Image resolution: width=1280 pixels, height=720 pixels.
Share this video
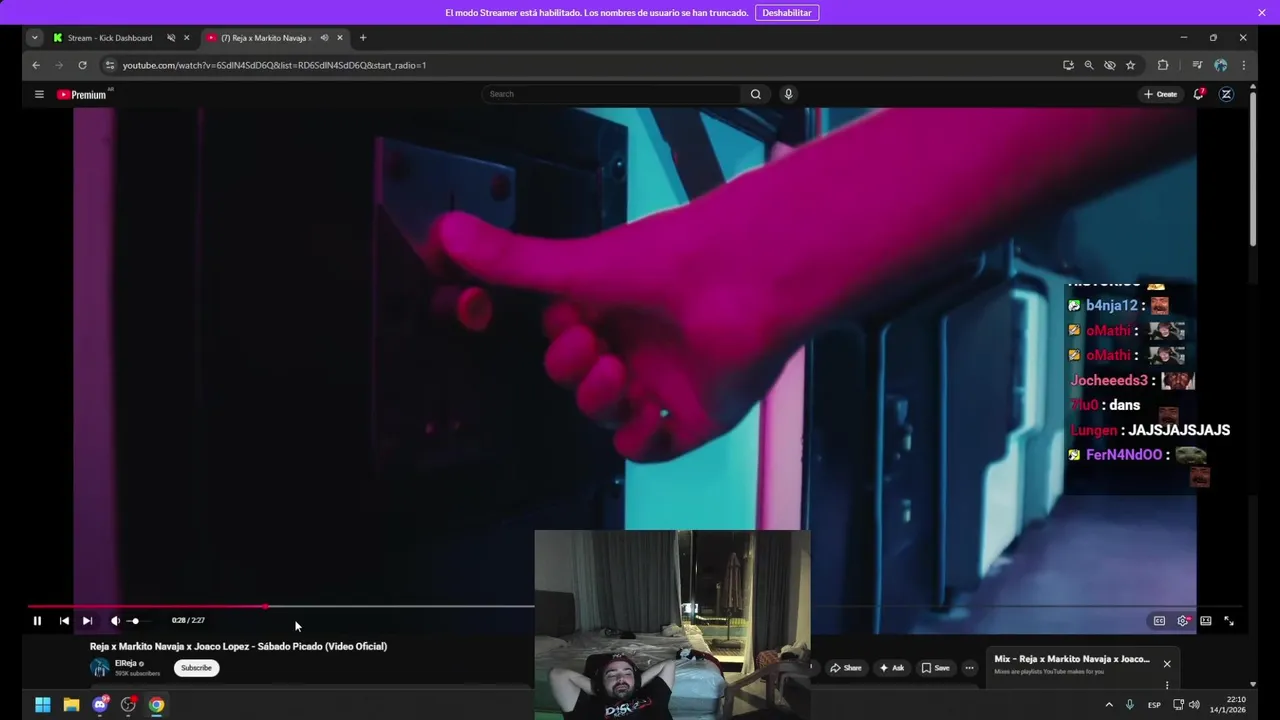[x=845, y=668]
